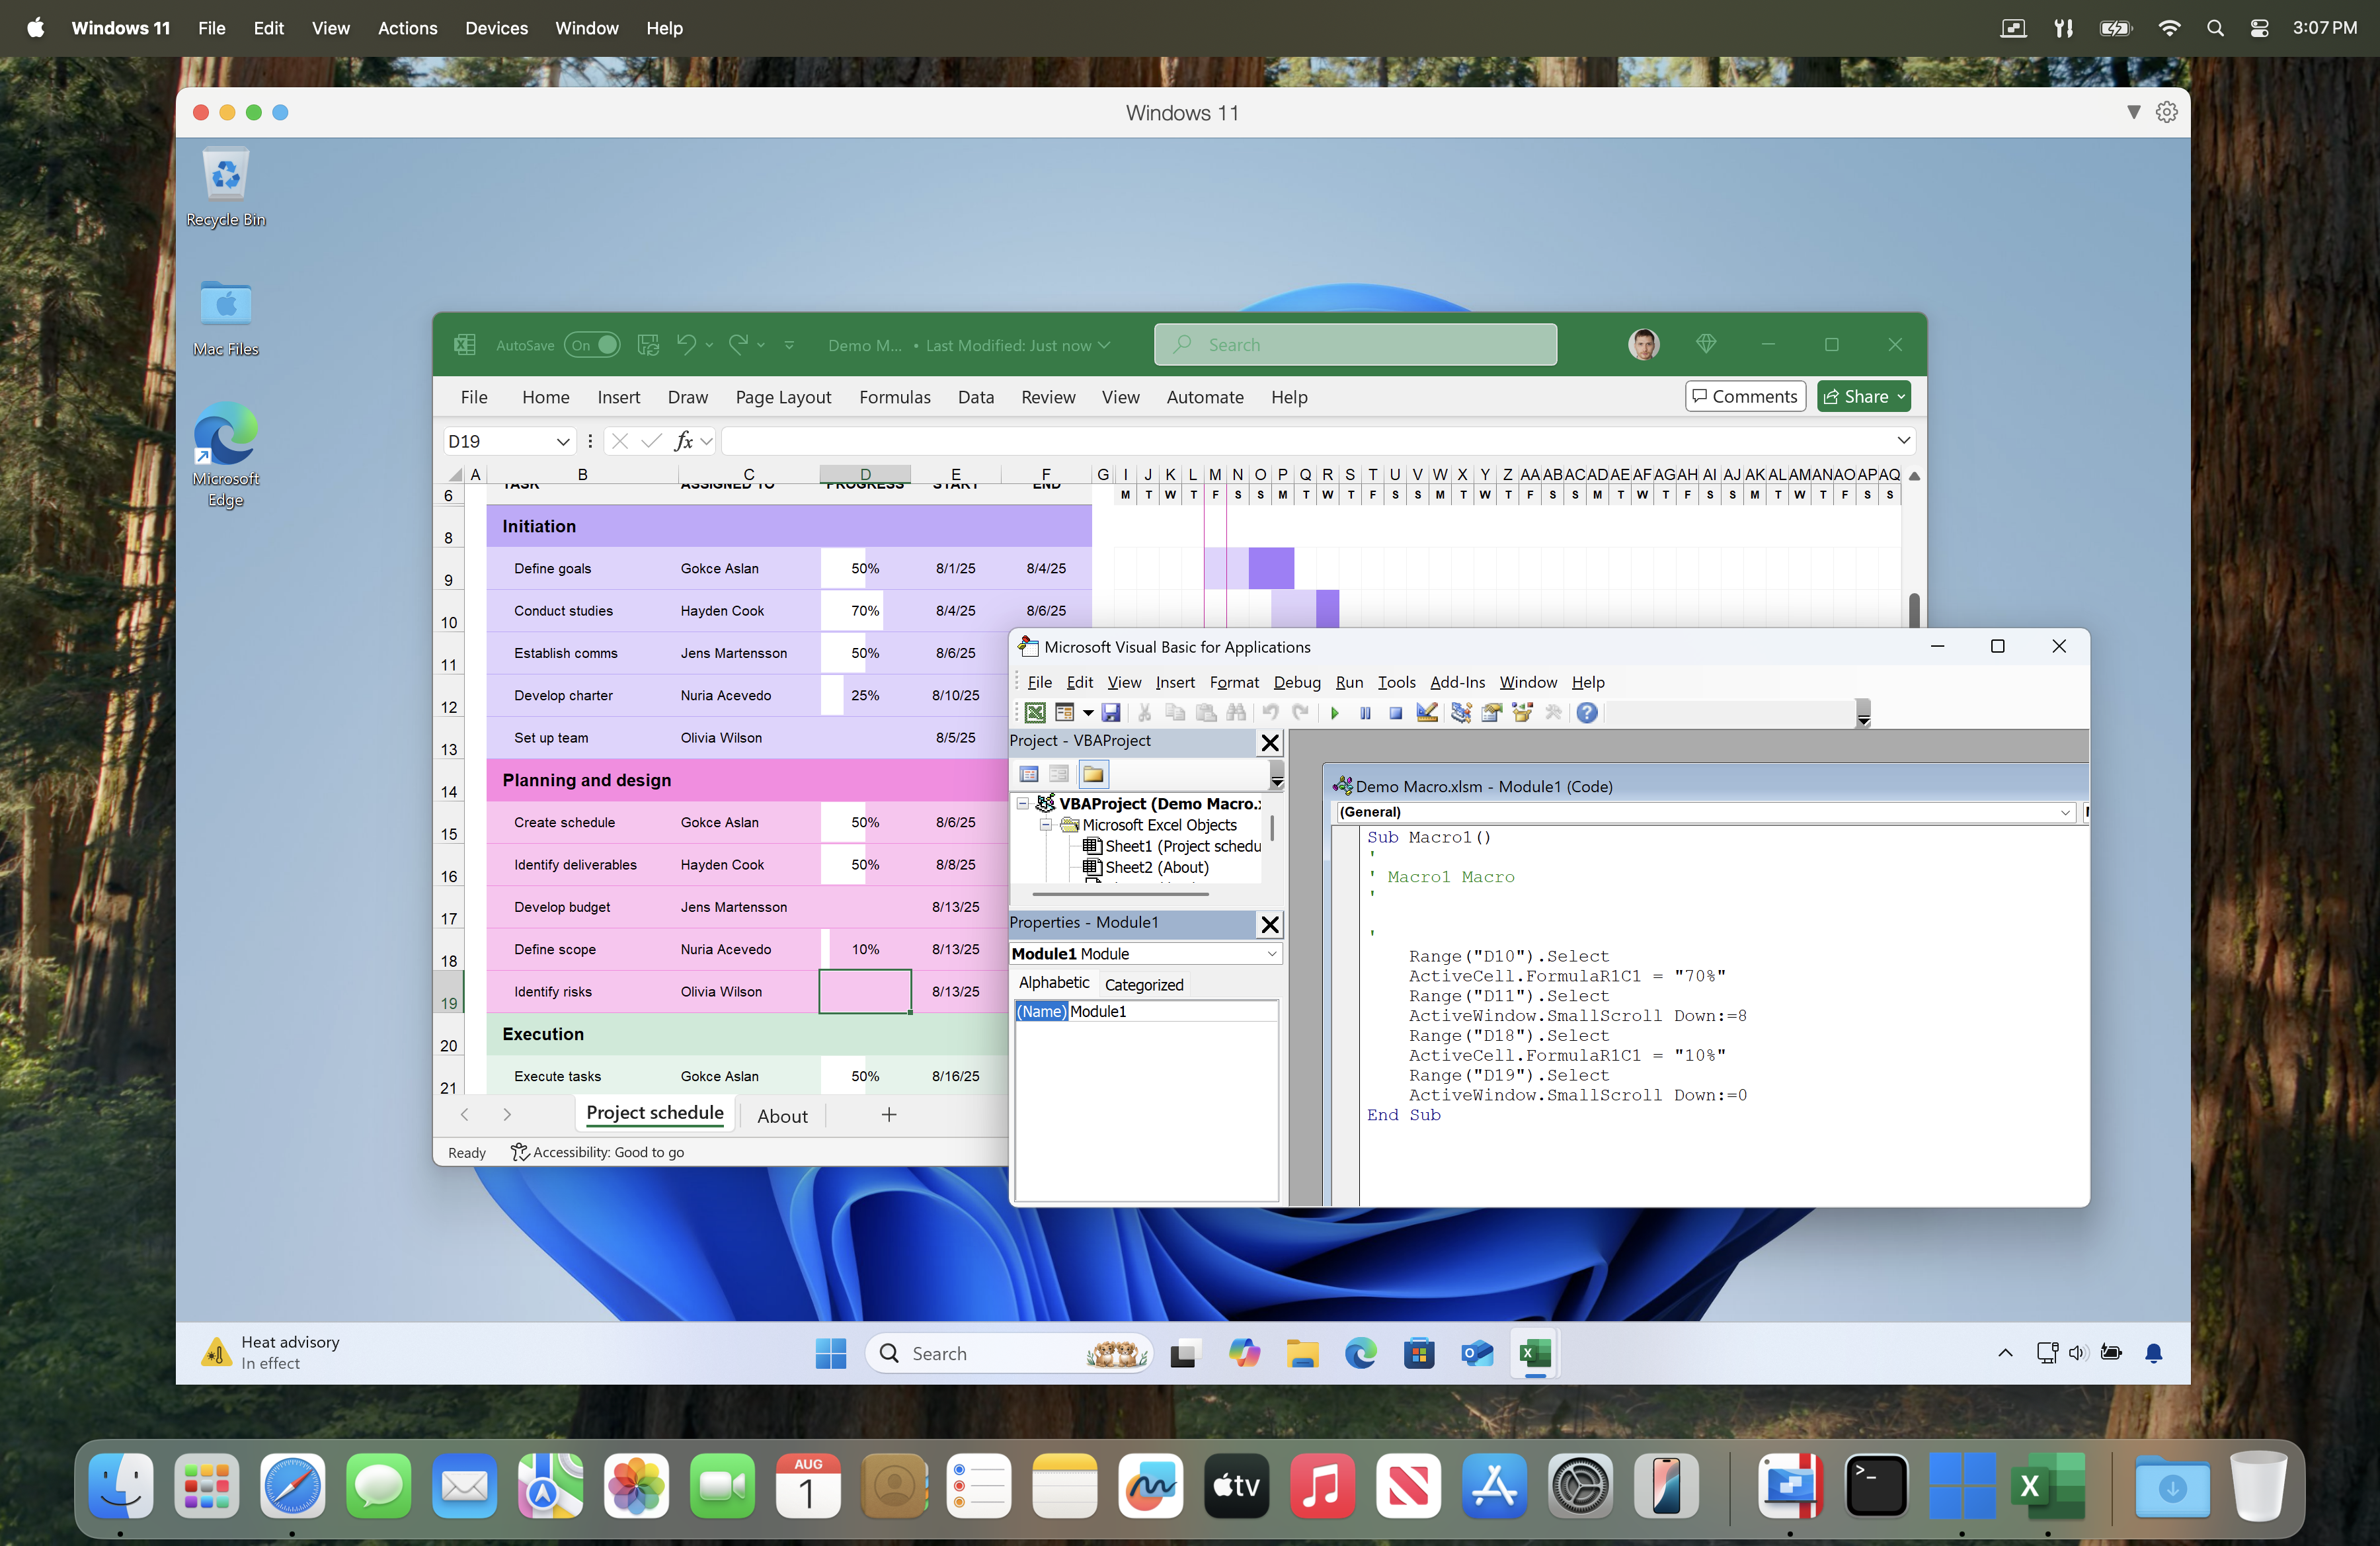The height and width of the screenshot is (1546, 2380).
Task: Open the (General) object dropdown
Action: tap(2065, 812)
